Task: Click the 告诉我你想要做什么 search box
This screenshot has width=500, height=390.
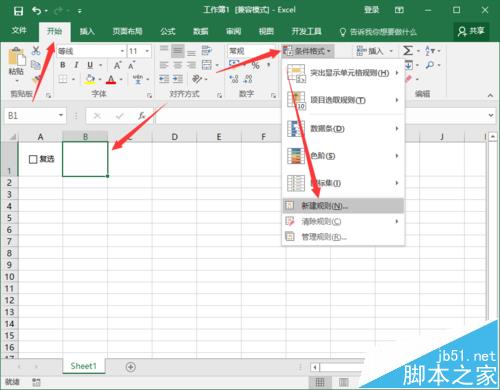Action: point(378,32)
